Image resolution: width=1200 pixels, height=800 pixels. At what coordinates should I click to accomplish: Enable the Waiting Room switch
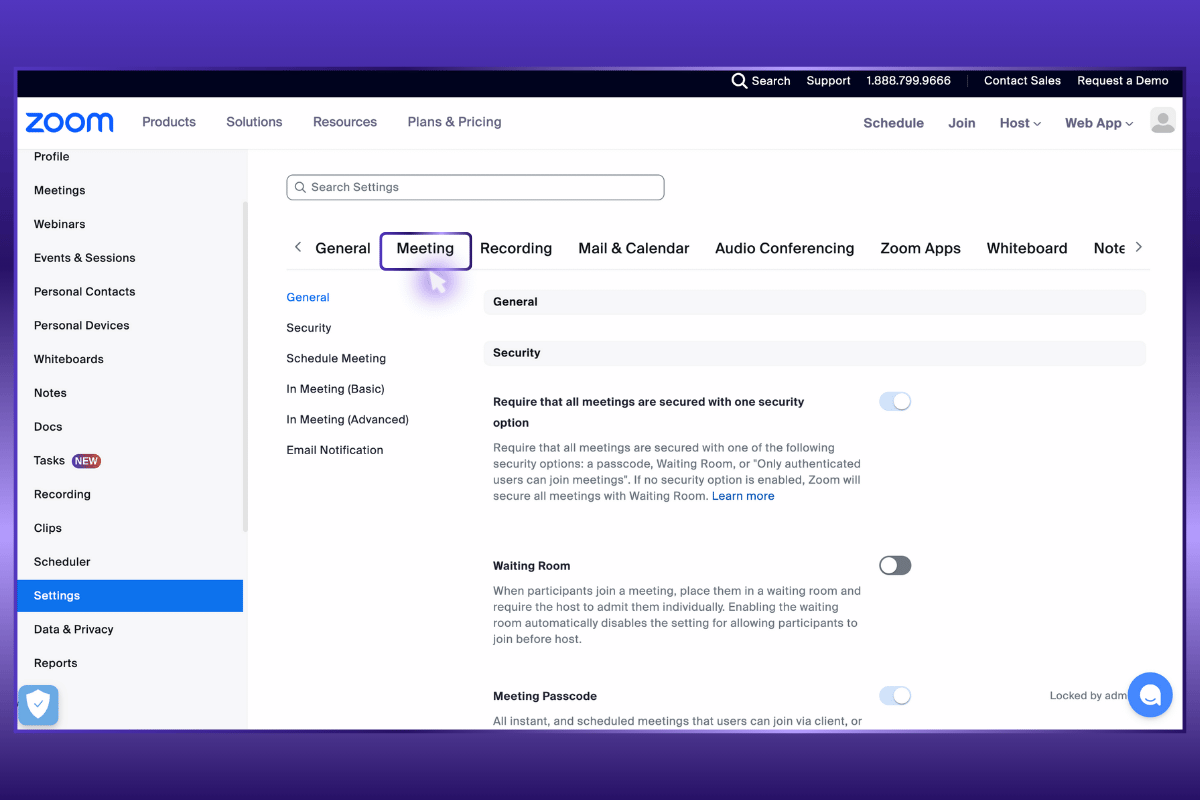[895, 565]
